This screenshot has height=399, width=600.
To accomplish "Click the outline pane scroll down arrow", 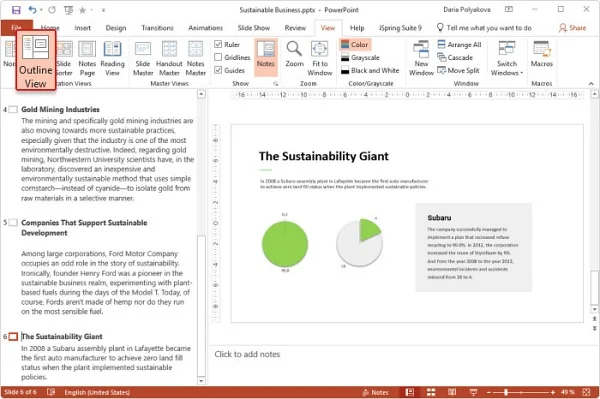I will pyautogui.click(x=201, y=381).
